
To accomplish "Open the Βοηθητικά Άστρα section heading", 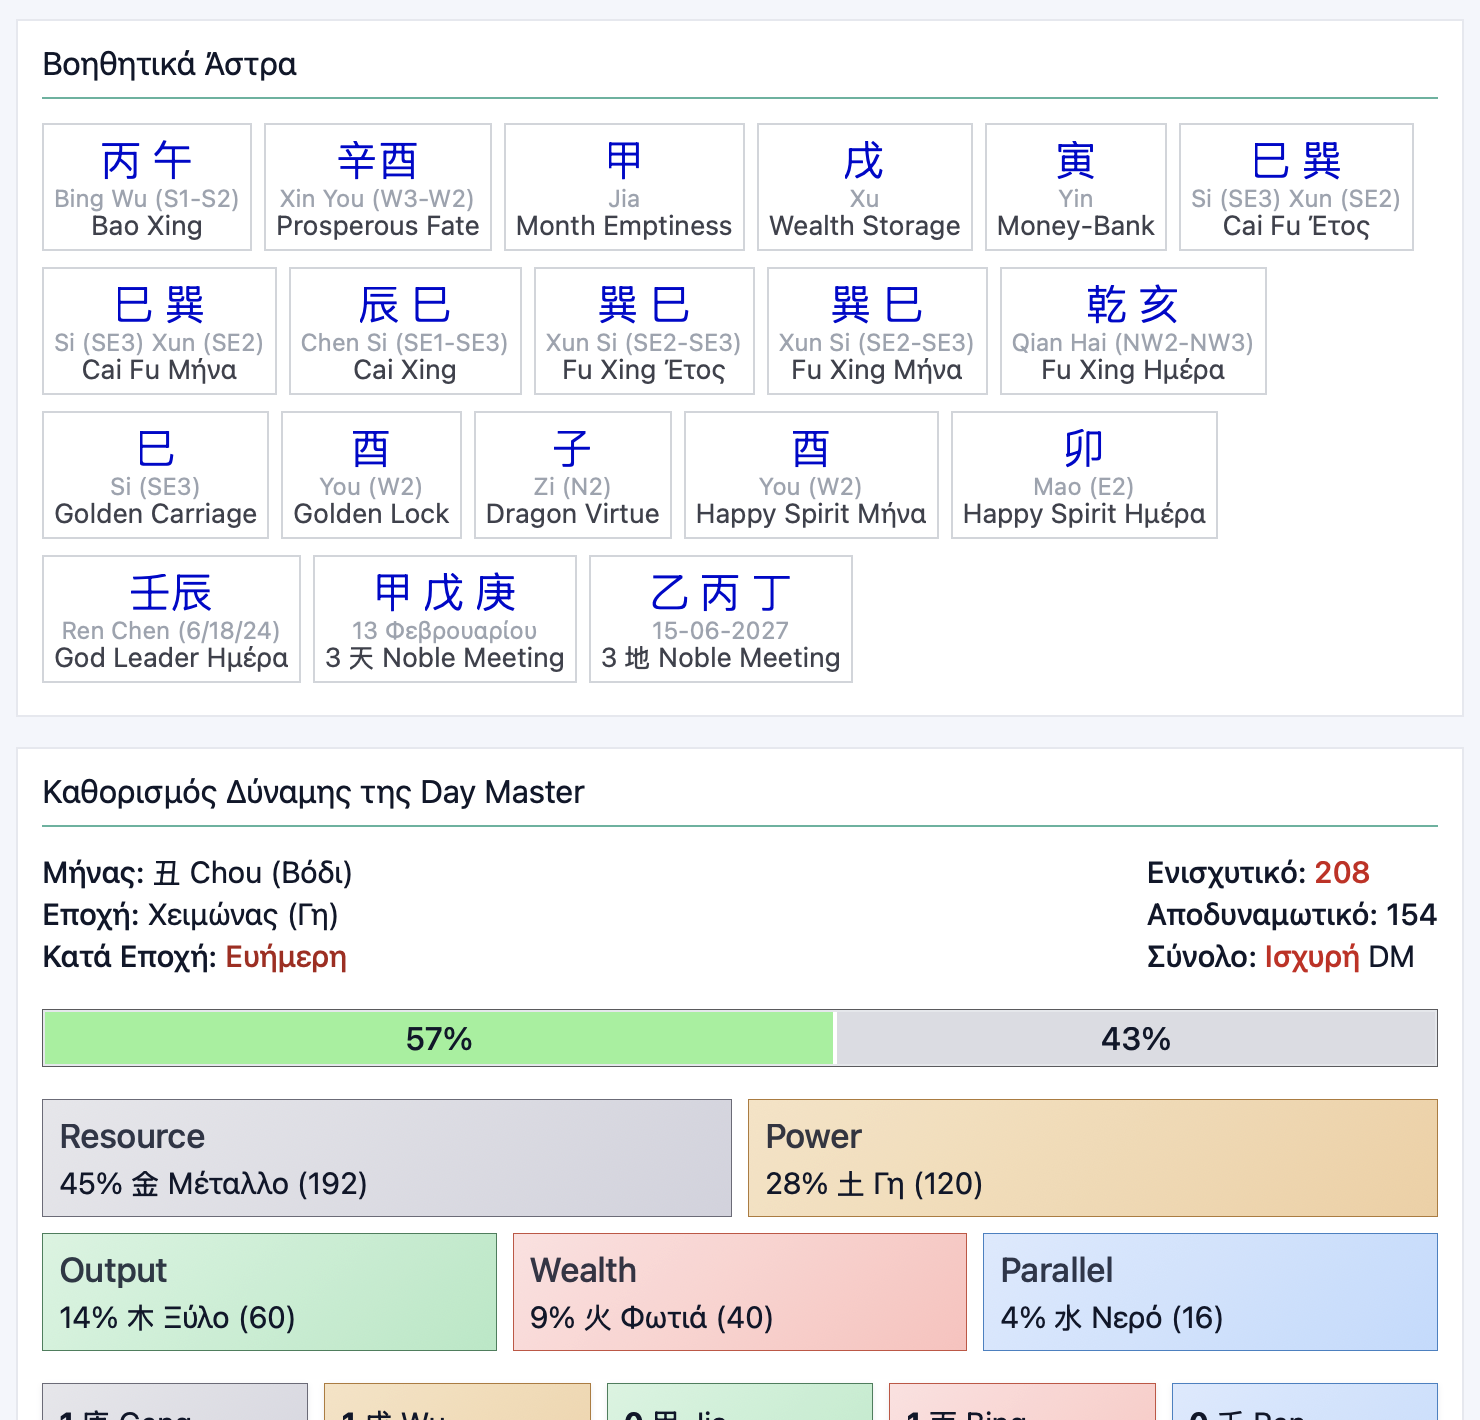I will click(x=169, y=63).
